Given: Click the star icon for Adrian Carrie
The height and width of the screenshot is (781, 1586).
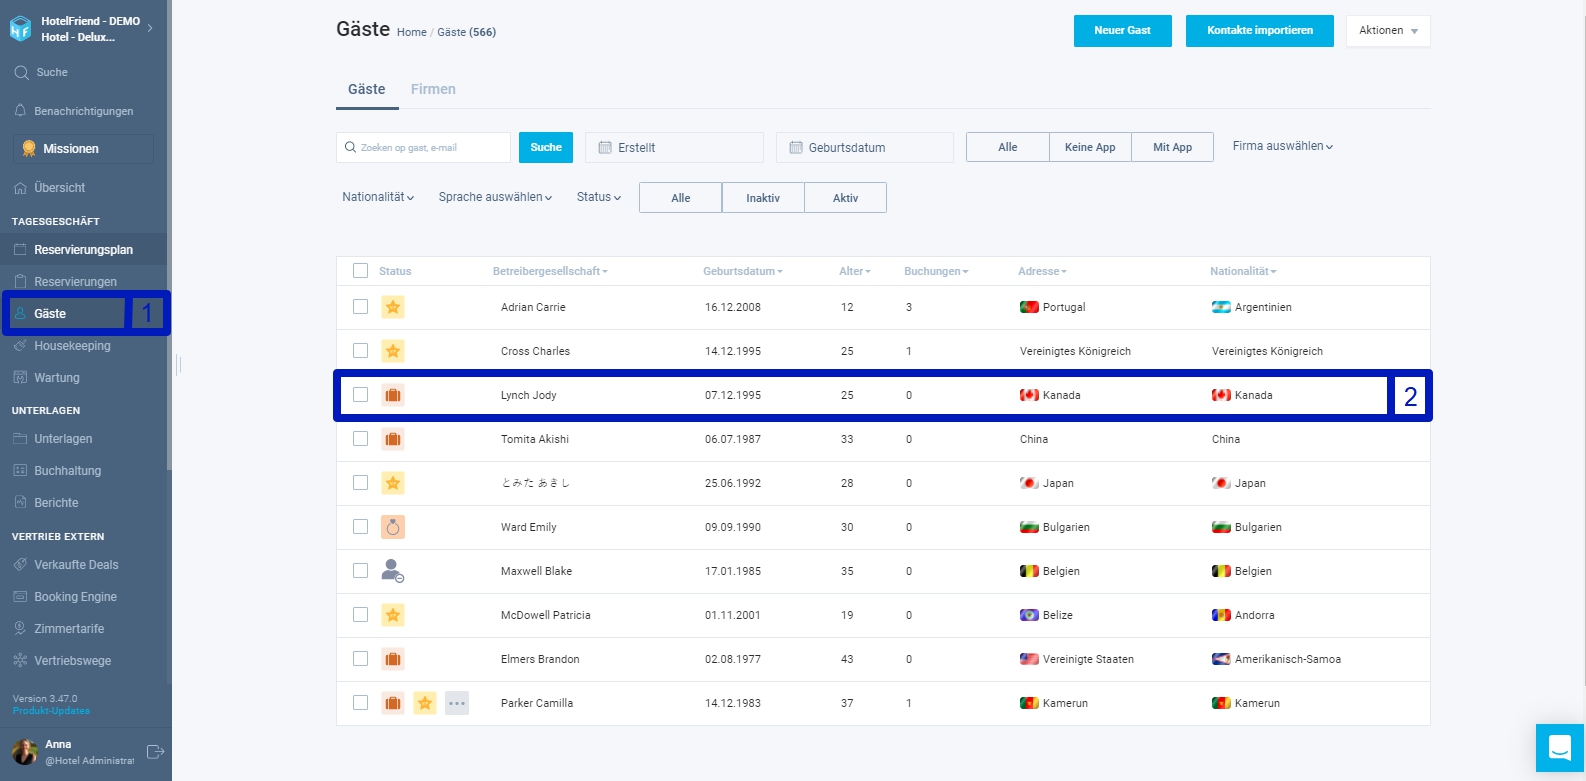Looking at the screenshot, I should click(x=393, y=307).
